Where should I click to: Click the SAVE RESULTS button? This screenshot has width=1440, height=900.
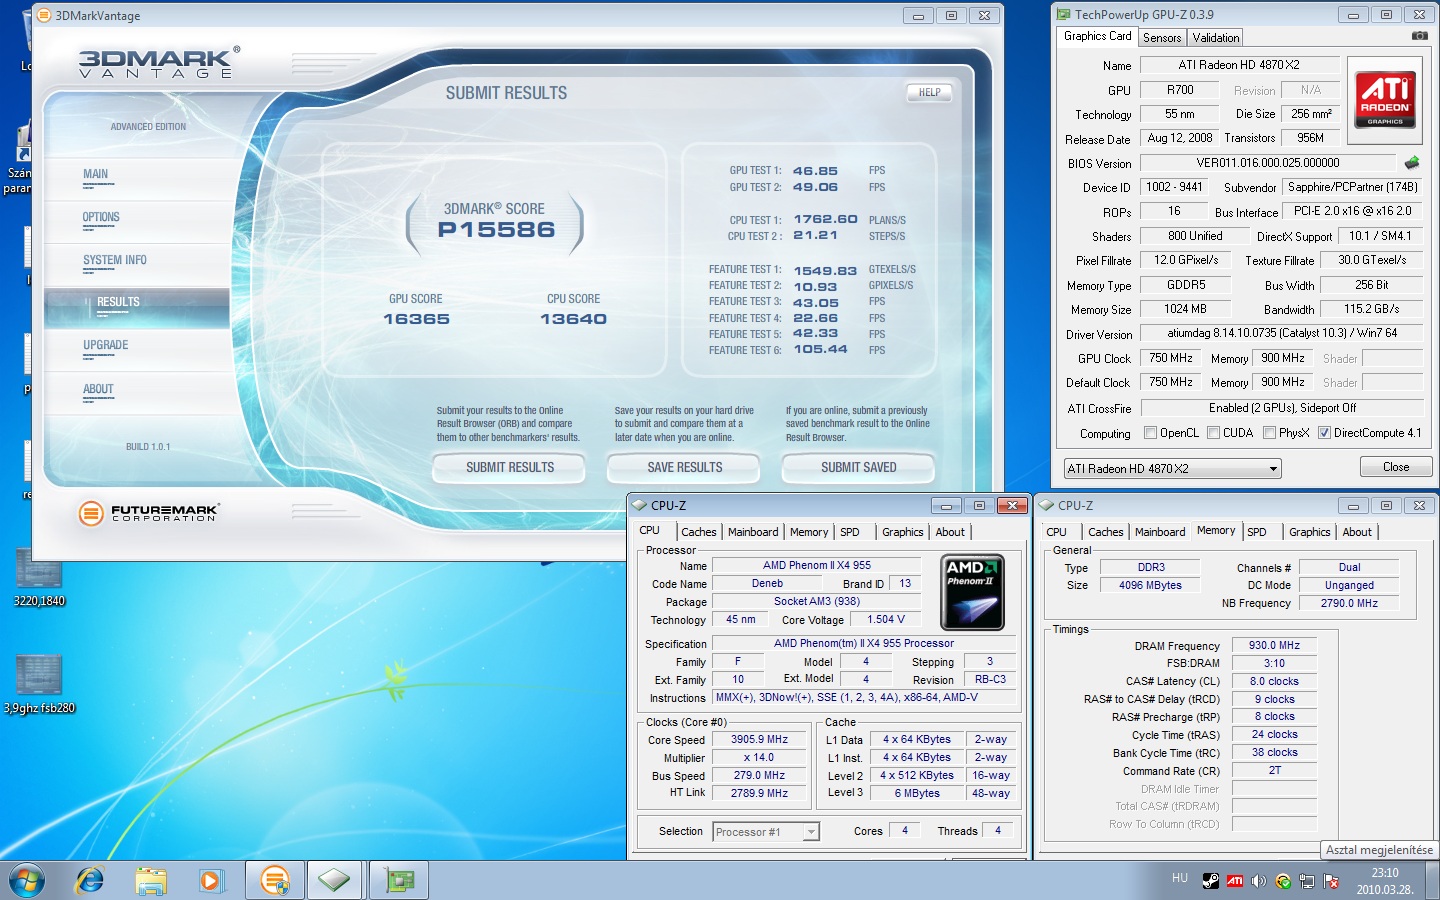pos(684,468)
